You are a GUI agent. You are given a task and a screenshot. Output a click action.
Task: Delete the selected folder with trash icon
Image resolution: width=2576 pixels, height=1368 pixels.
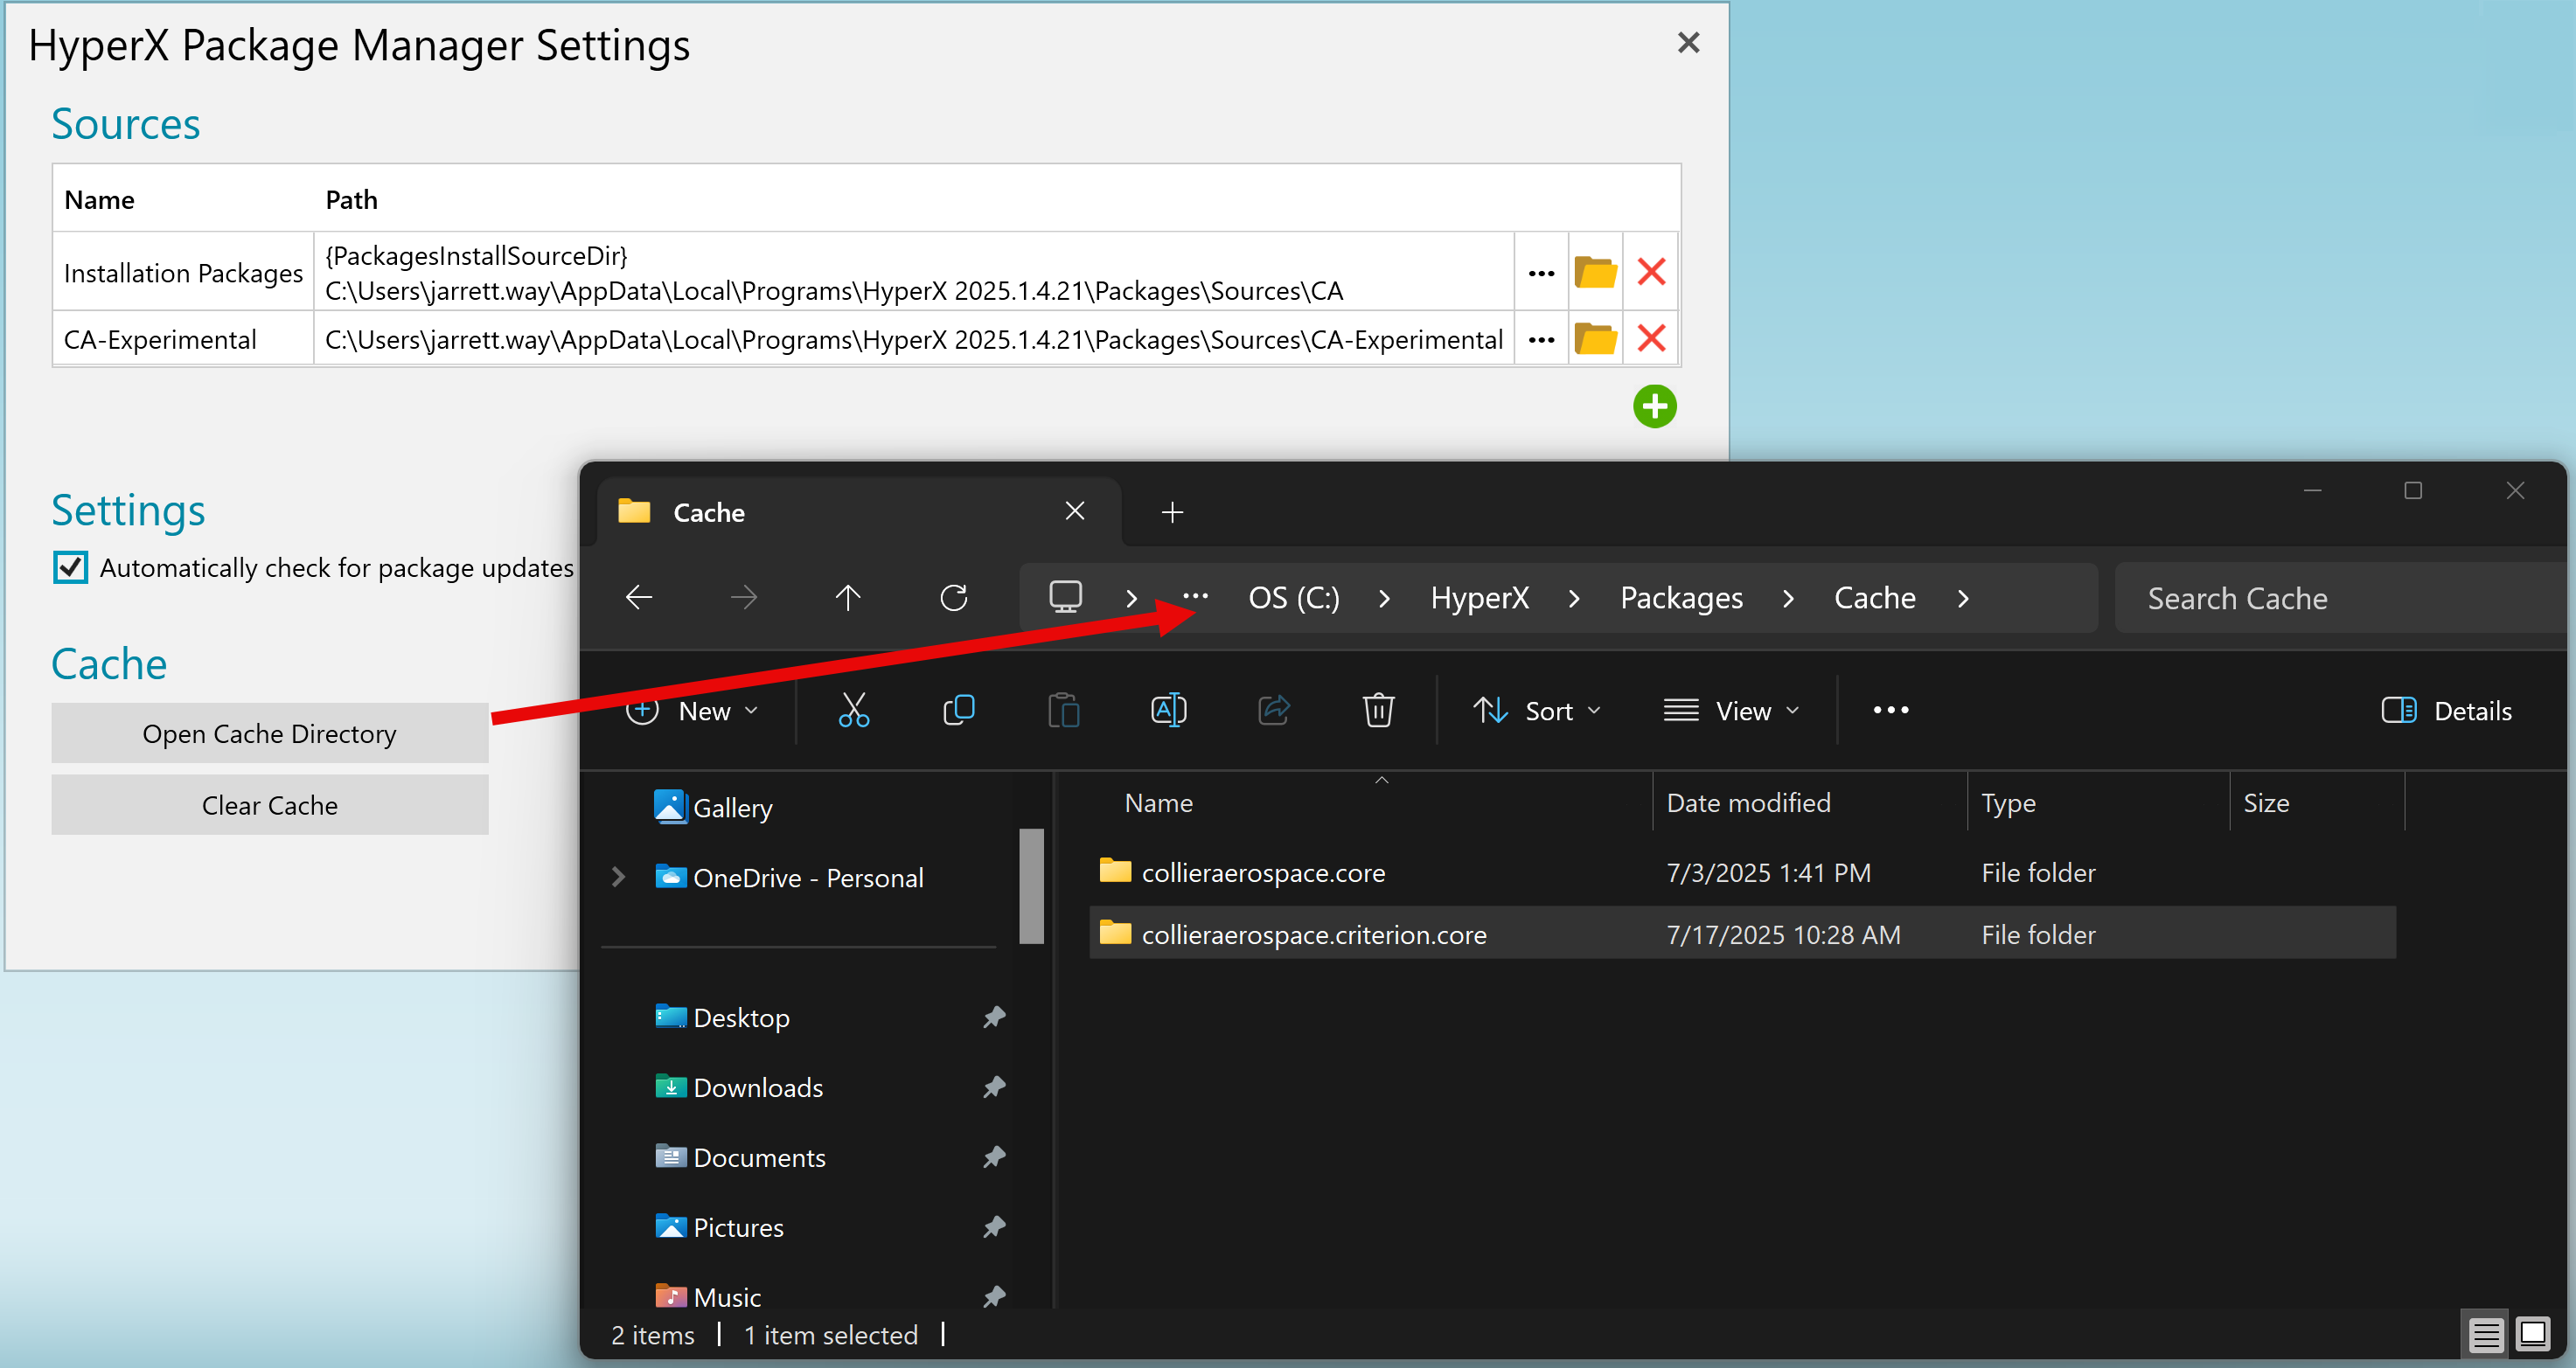(x=1378, y=711)
